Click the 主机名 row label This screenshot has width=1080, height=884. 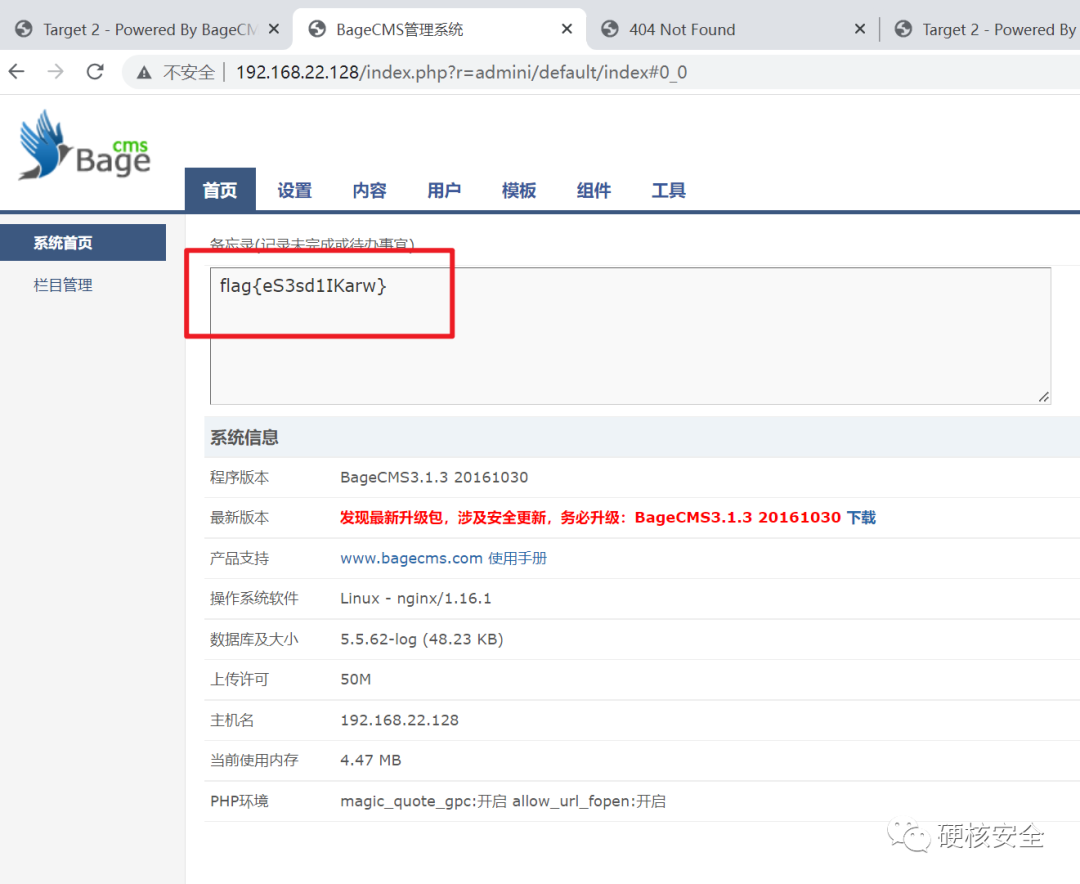(x=231, y=720)
